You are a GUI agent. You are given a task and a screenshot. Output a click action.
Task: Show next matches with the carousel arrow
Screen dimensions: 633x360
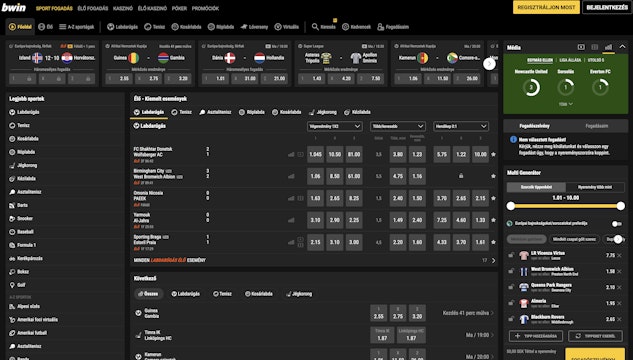click(489, 63)
